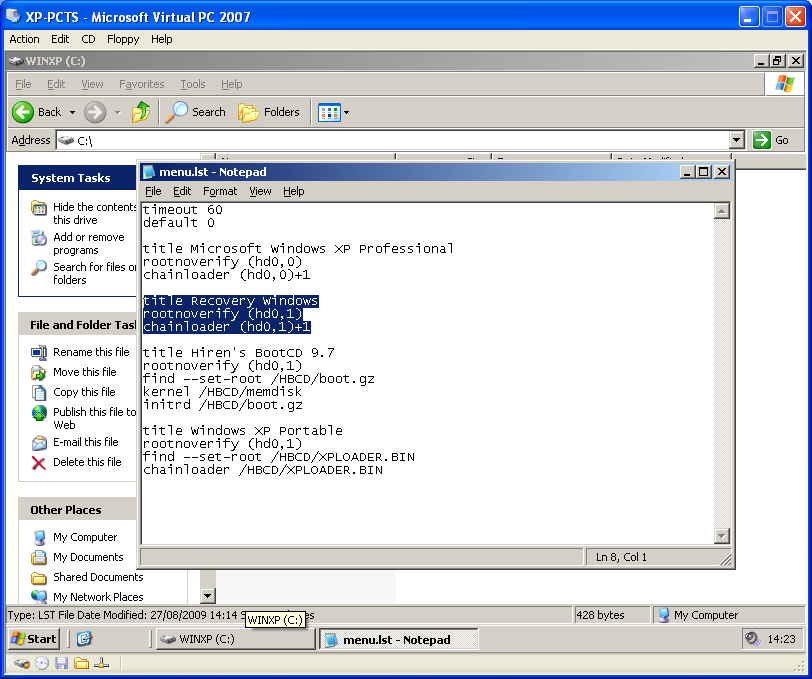The height and width of the screenshot is (679, 812).
Task: Click the 'title Hiren's BootCD 9.7' line
Action: tap(239, 353)
